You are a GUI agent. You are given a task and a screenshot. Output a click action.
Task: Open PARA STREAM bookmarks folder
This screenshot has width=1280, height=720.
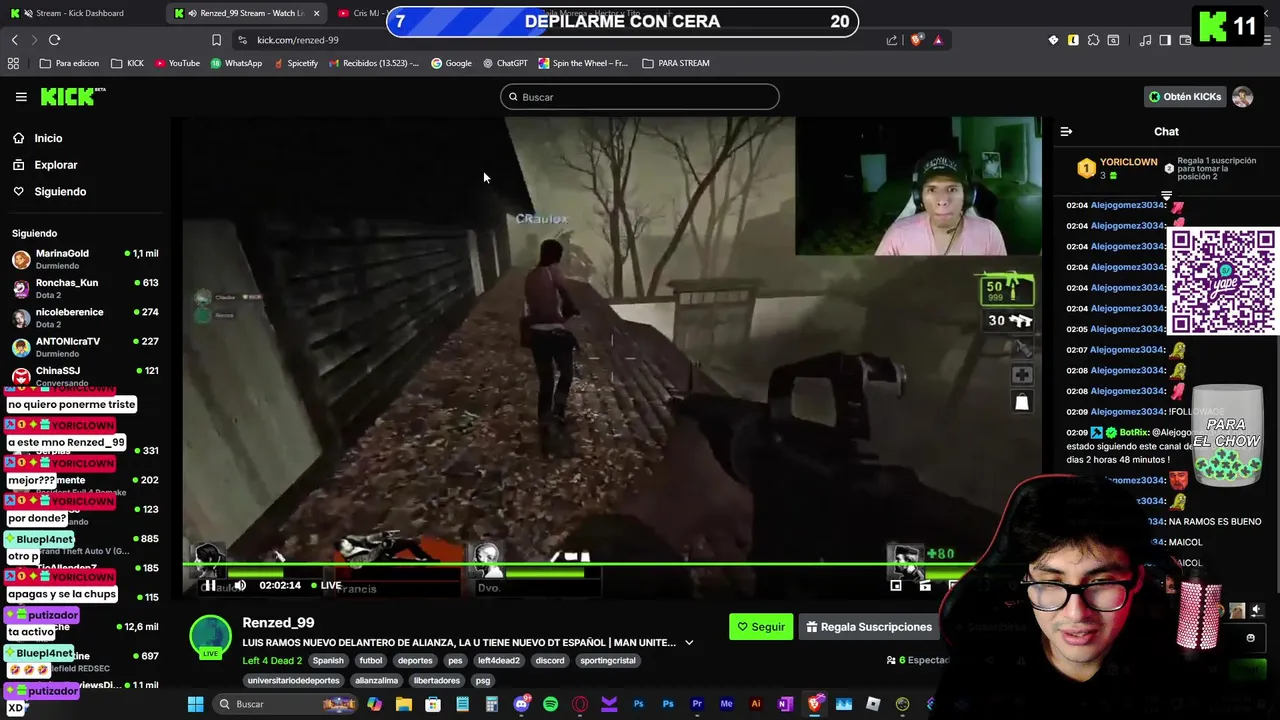pos(676,63)
